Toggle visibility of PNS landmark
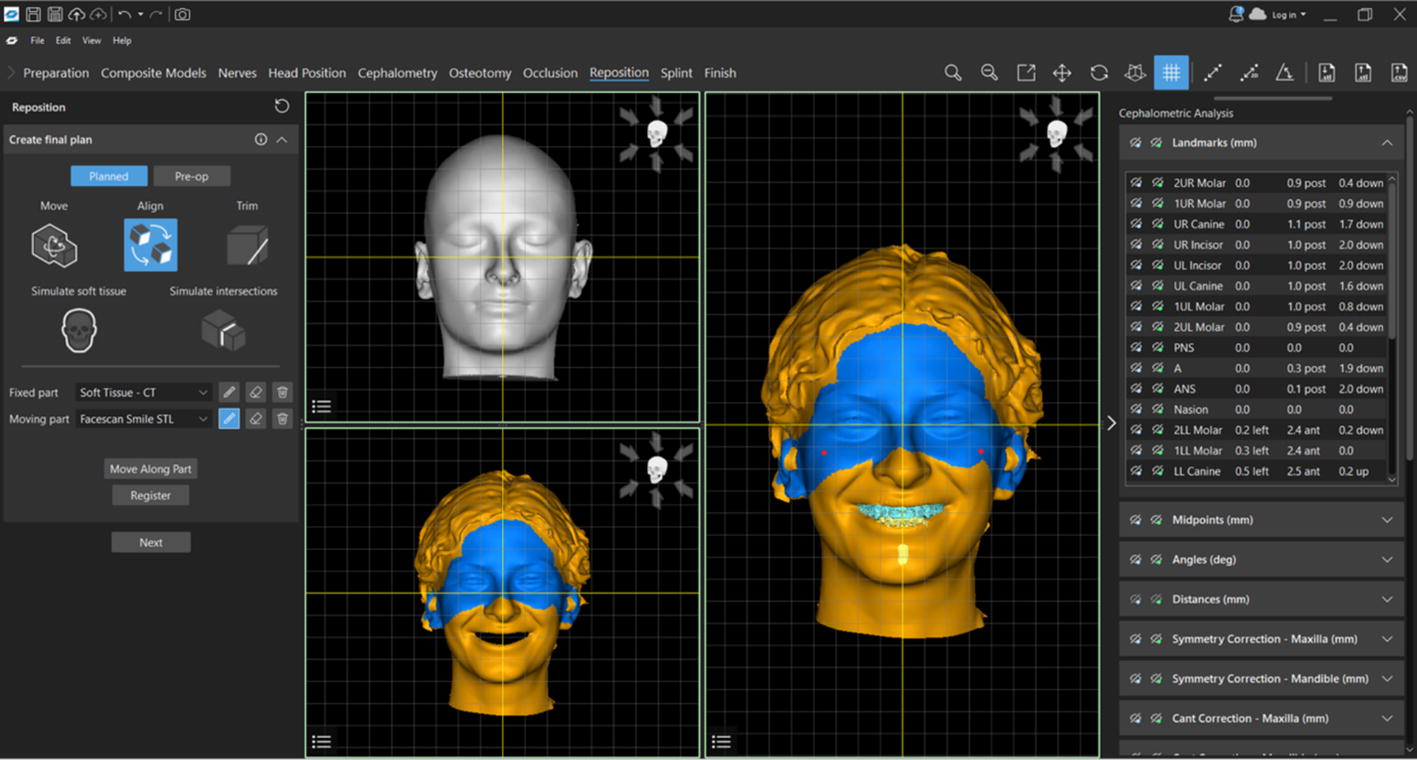Screen dimensions: 1417x760 click(1136, 348)
